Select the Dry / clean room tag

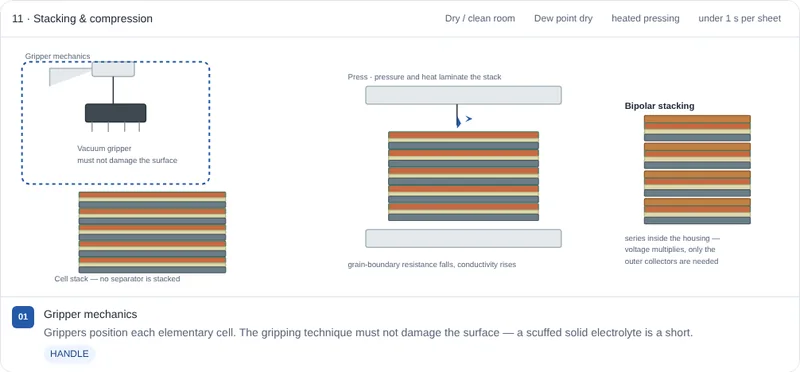point(480,18)
